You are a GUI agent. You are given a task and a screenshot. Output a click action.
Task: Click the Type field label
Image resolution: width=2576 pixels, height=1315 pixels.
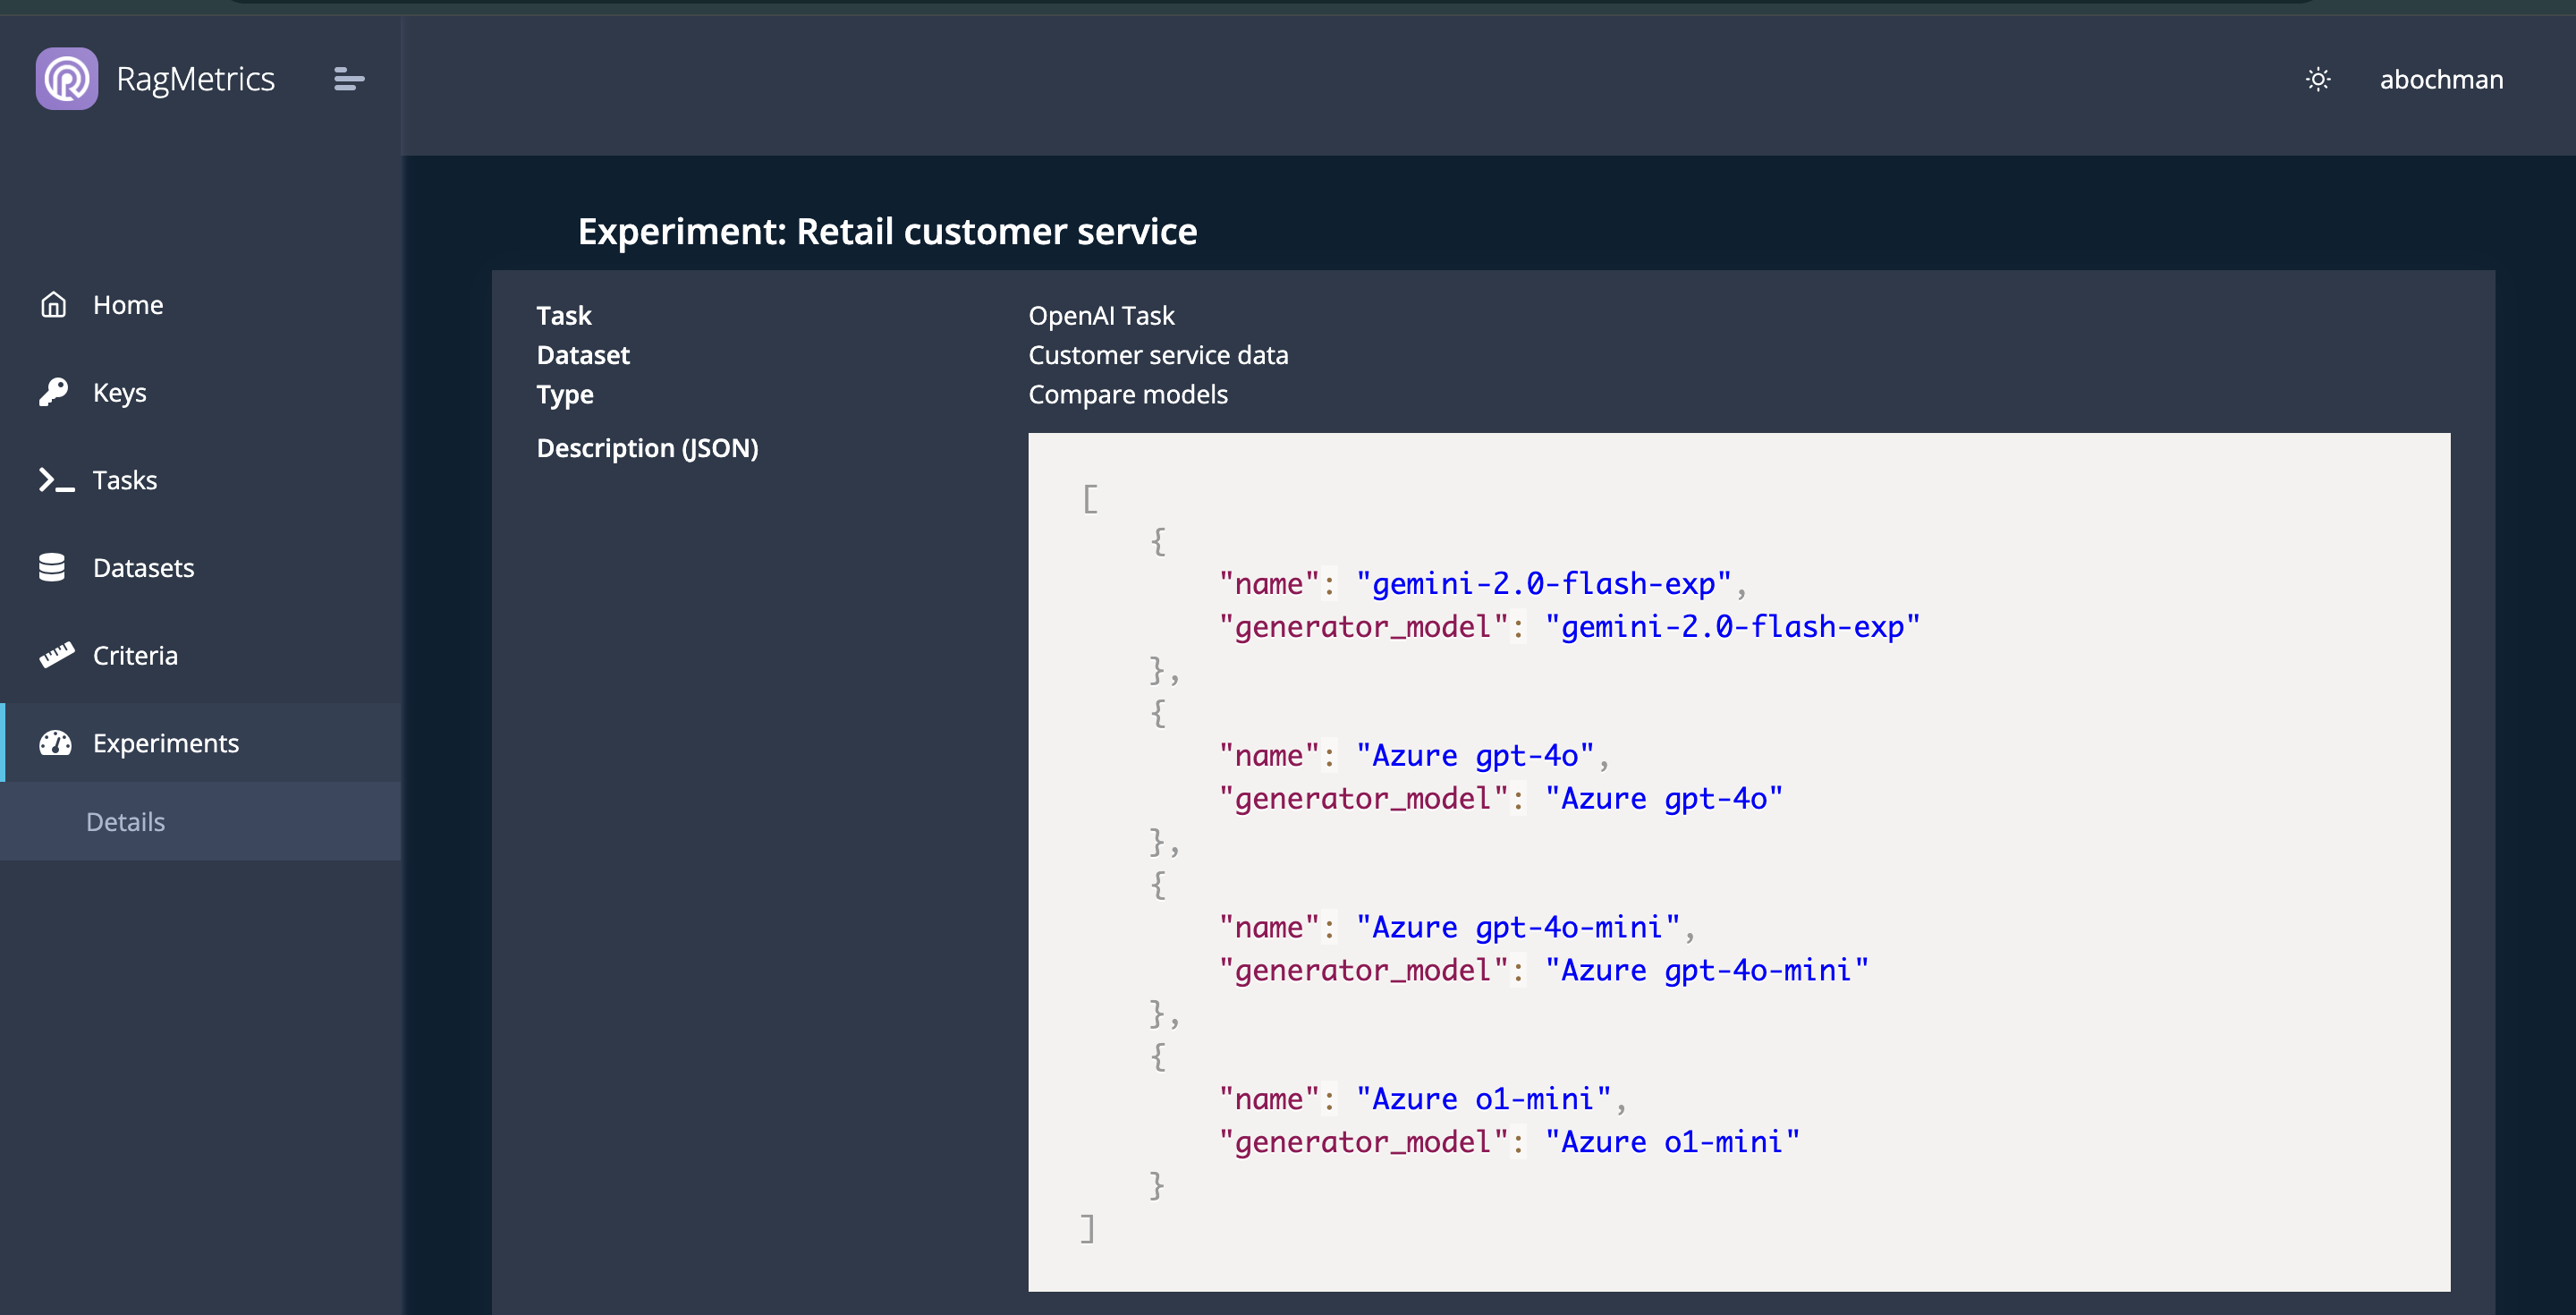coord(565,395)
